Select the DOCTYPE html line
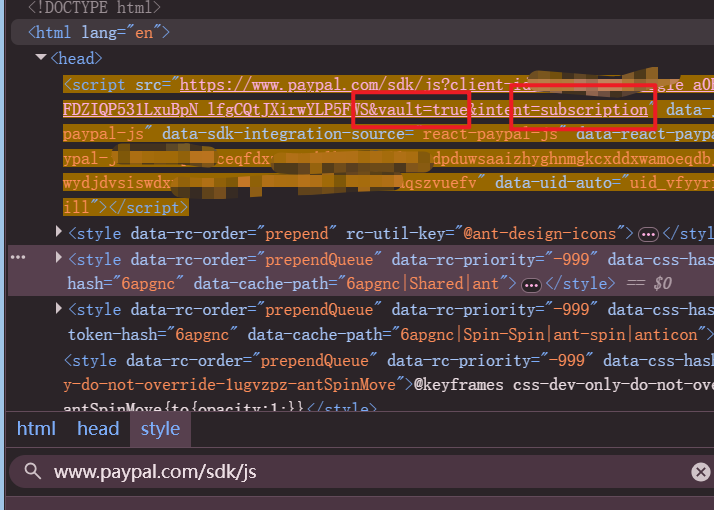The width and height of the screenshot is (714, 510). [94, 7]
